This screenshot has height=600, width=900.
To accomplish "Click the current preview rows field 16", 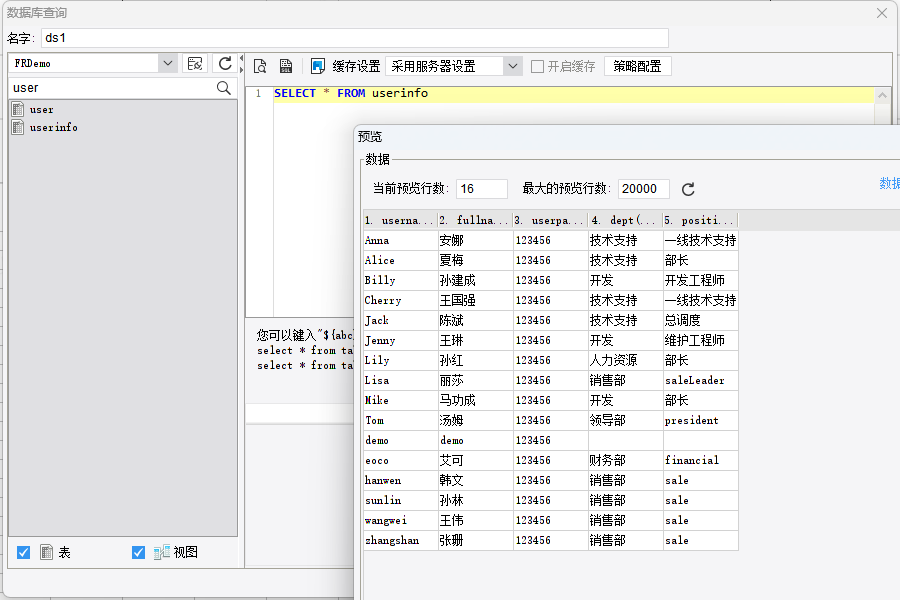I will 482,189.
